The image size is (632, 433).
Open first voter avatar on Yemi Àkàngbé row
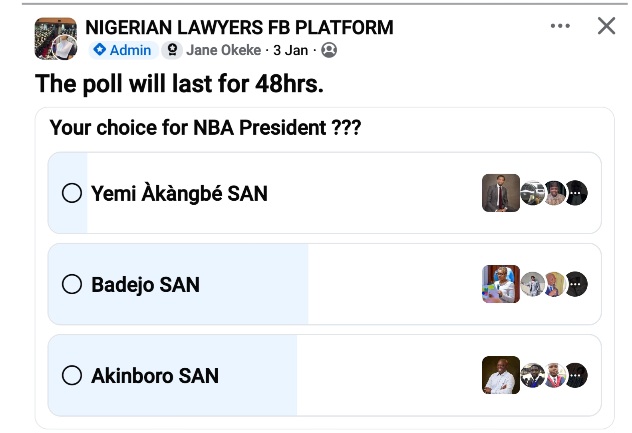coord(501,193)
